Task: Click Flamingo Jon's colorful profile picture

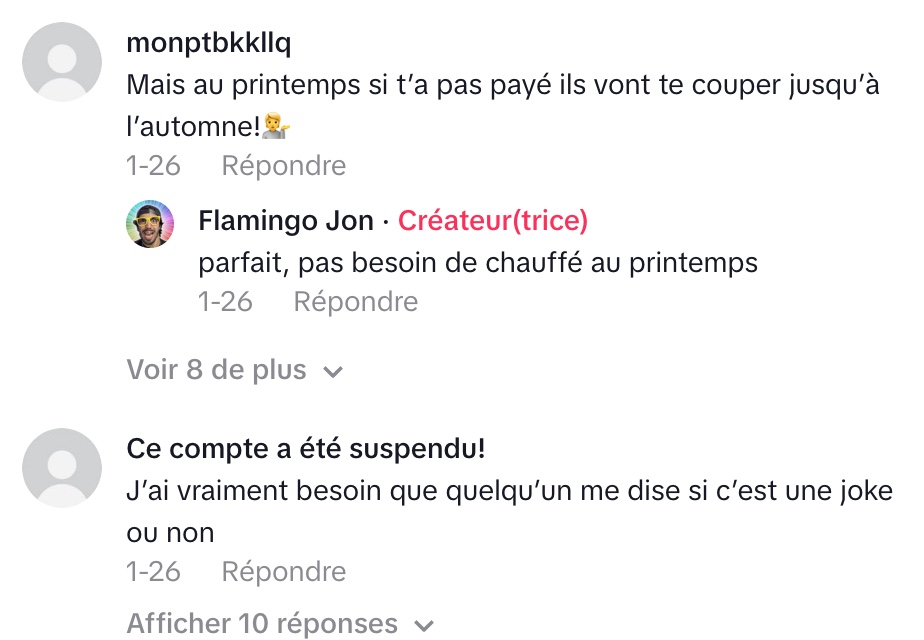Action: 150,223
